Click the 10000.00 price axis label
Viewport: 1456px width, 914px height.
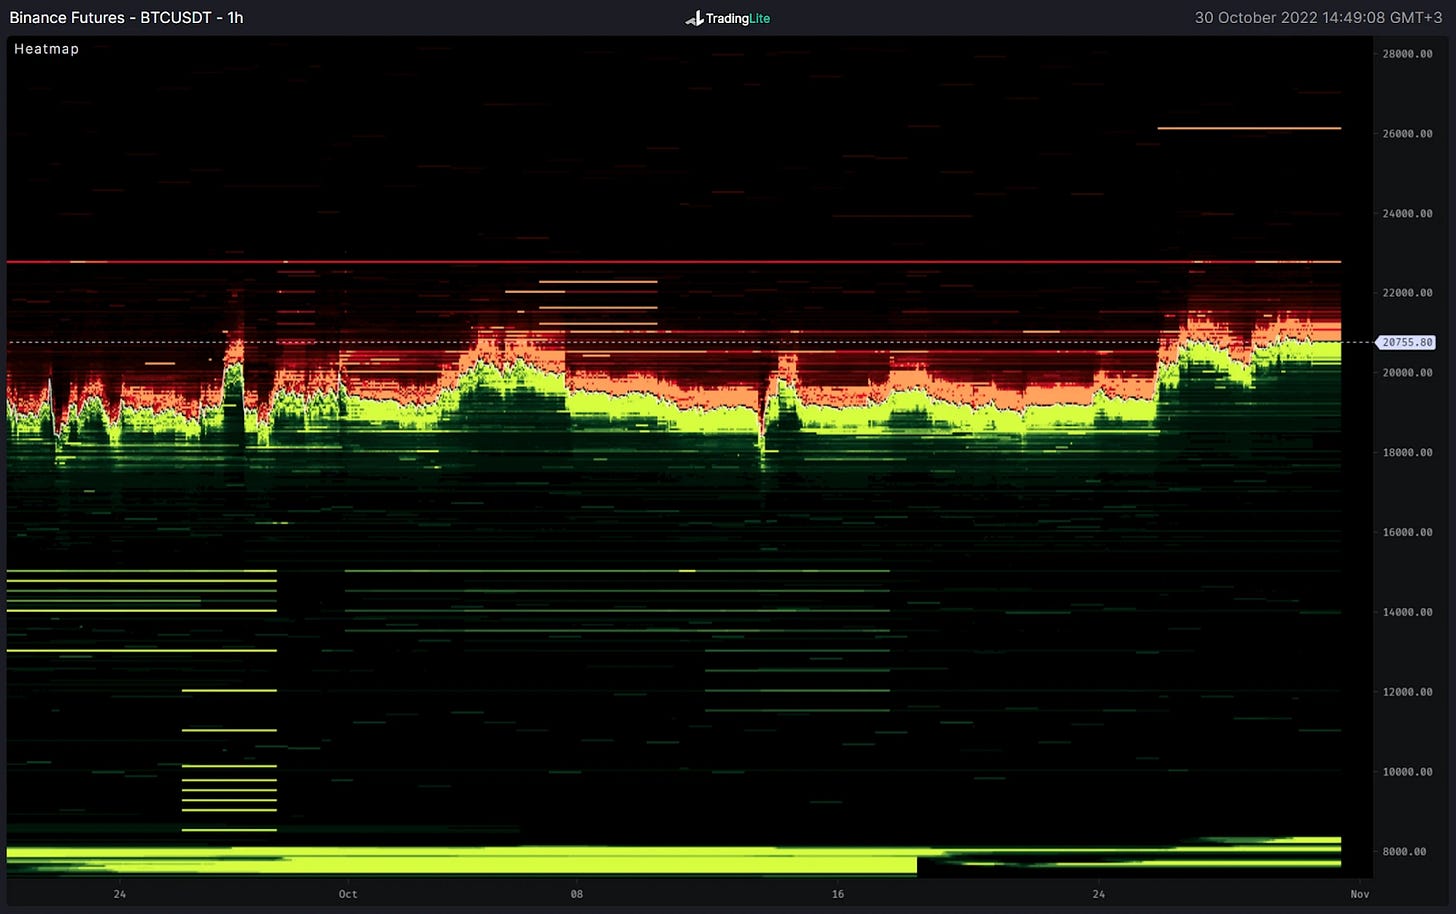point(1407,772)
